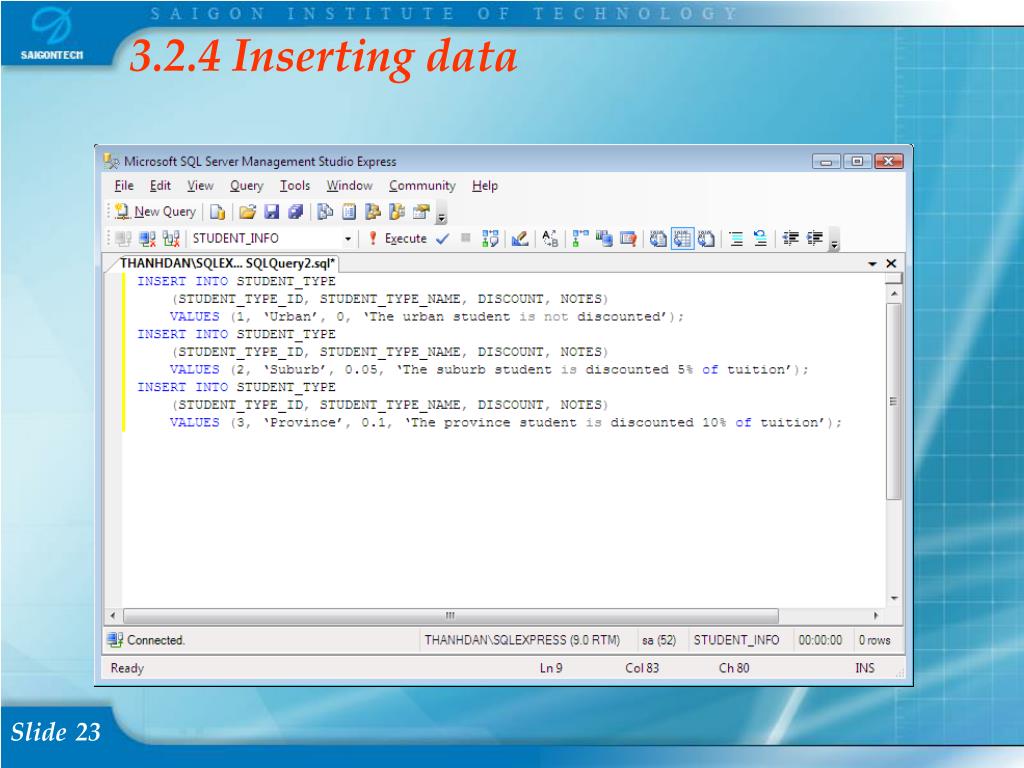Click the 'sa (52)' login status entry
Screen dimensions: 1024x768
659,640
